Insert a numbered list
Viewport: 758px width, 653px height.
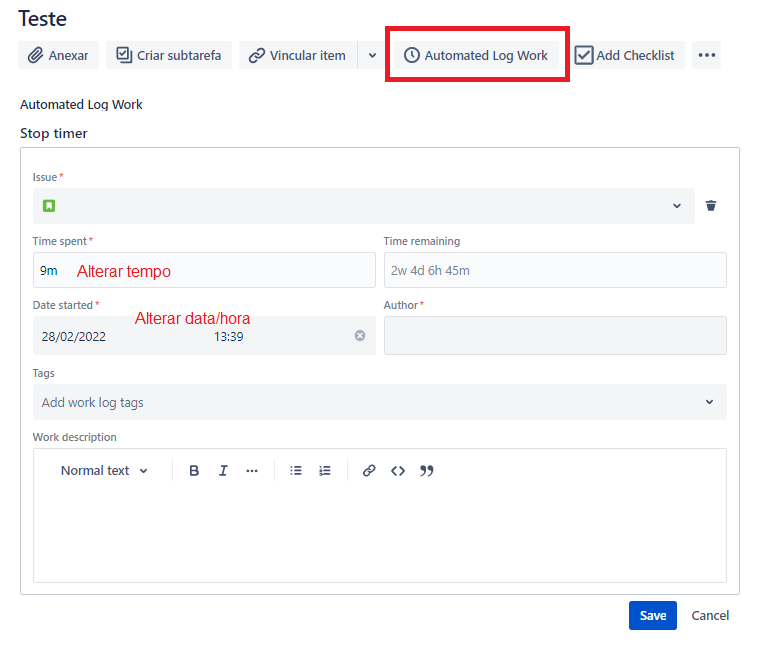[325, 471]
